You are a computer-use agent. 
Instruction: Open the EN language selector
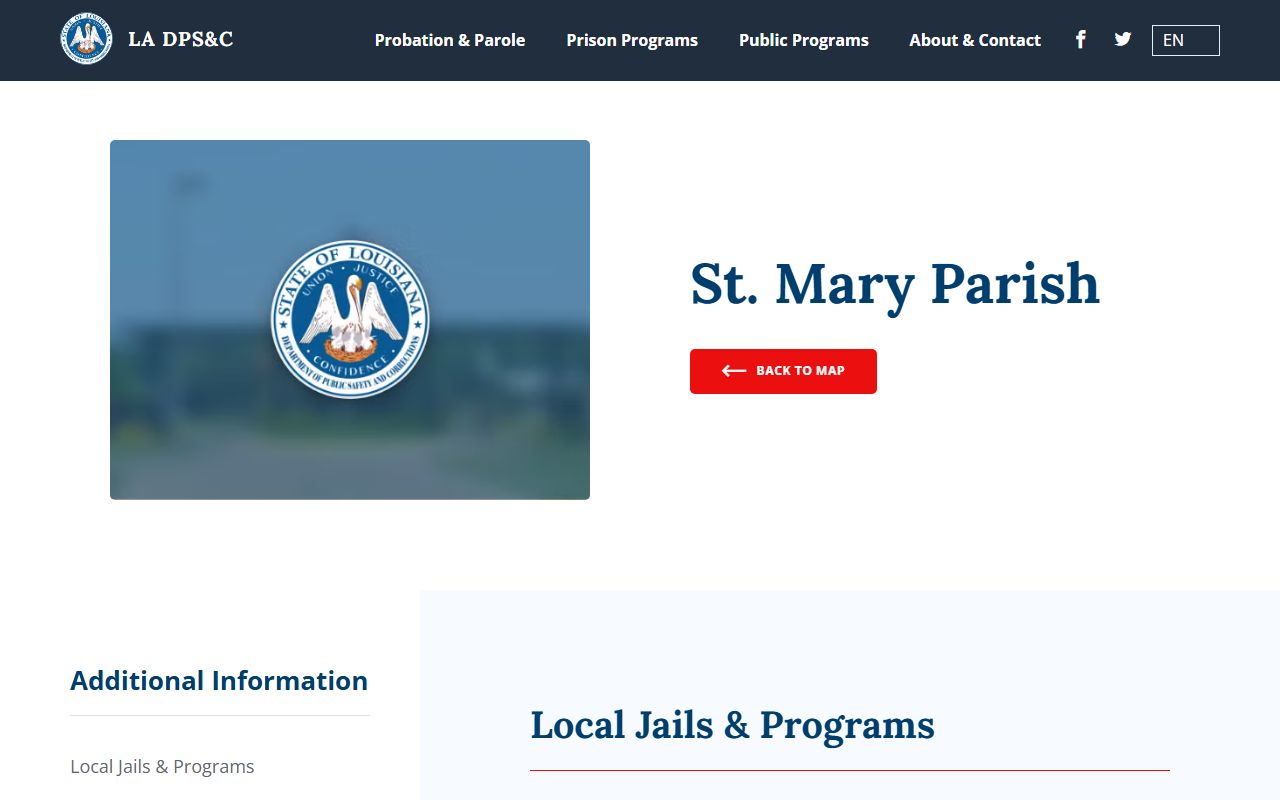coord(1185,40)
